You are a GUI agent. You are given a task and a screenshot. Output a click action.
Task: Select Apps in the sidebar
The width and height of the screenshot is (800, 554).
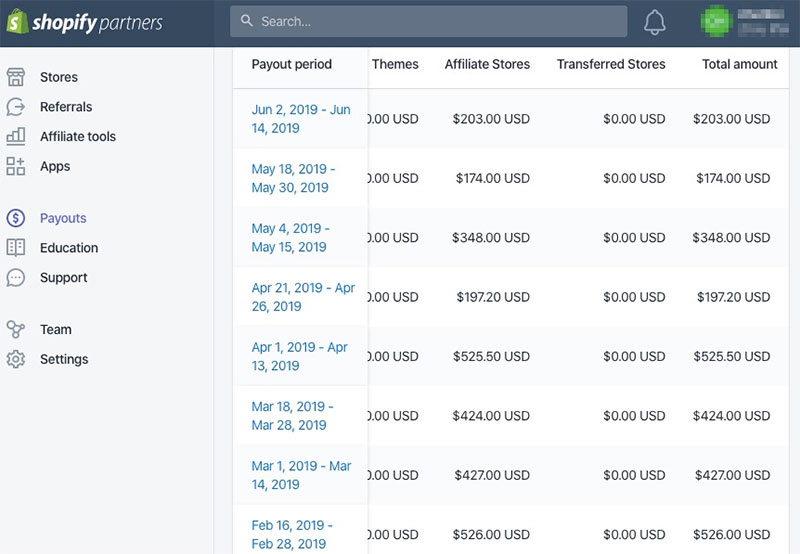[x=55, y=166]
